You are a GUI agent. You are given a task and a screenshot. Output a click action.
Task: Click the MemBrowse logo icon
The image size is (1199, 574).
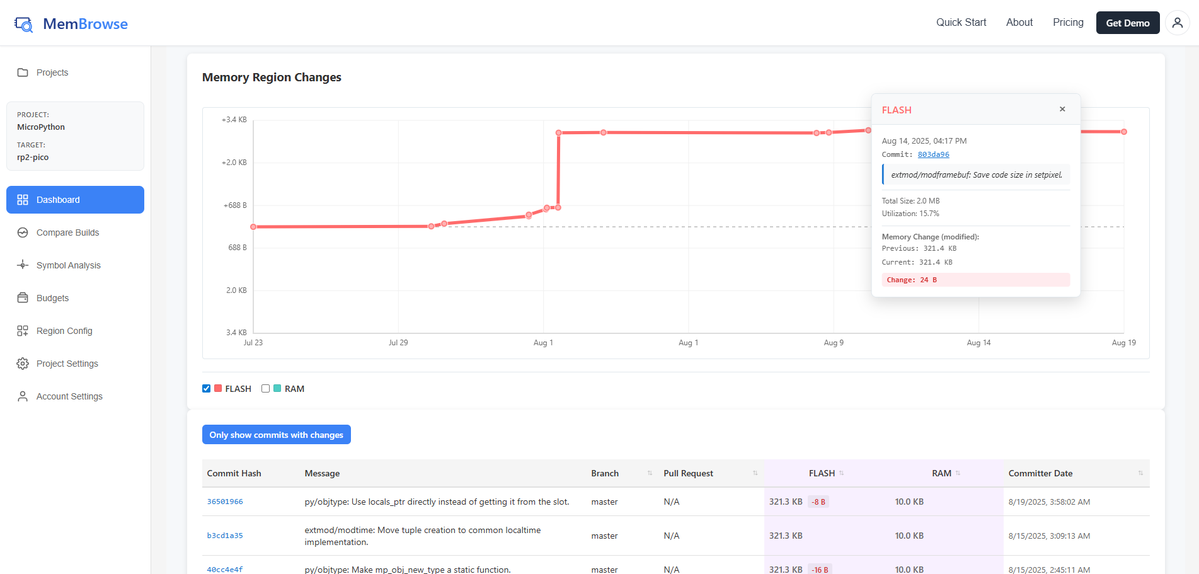point(24,24)
